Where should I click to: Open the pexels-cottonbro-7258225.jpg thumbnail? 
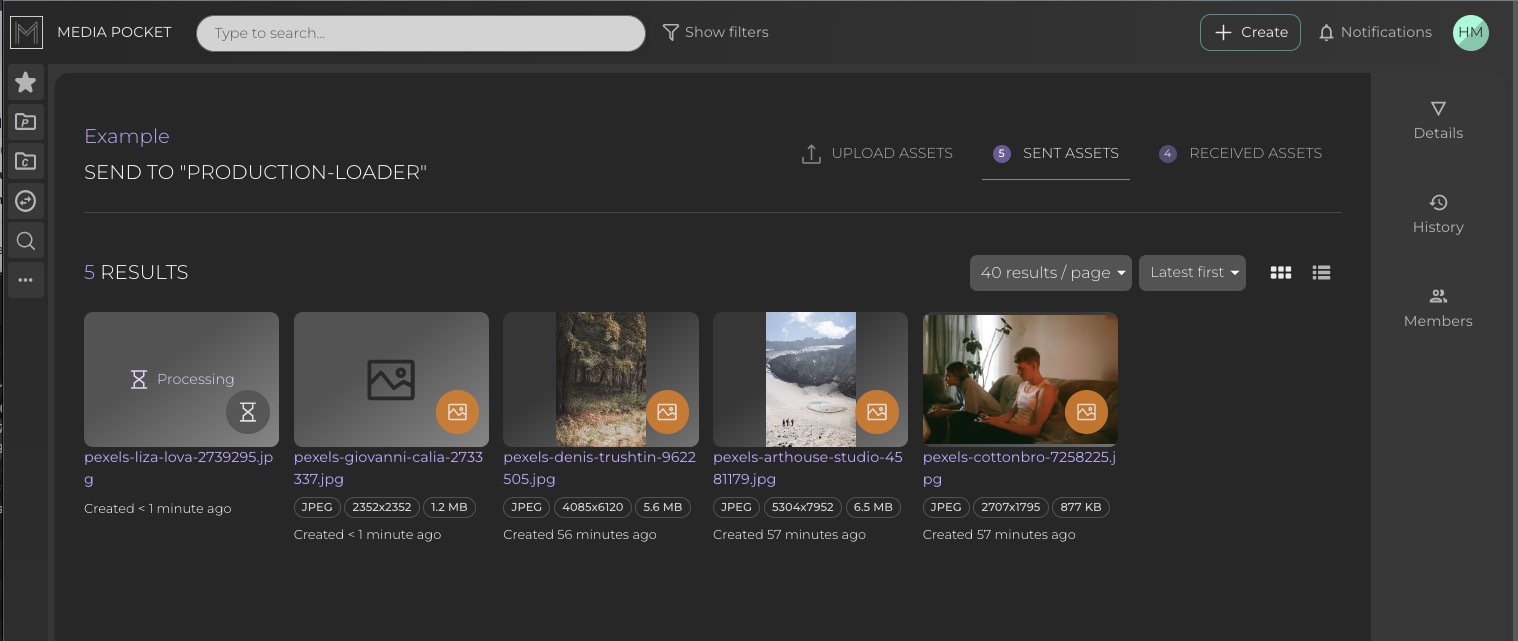pyautogui.click(x=1019, y=379)
